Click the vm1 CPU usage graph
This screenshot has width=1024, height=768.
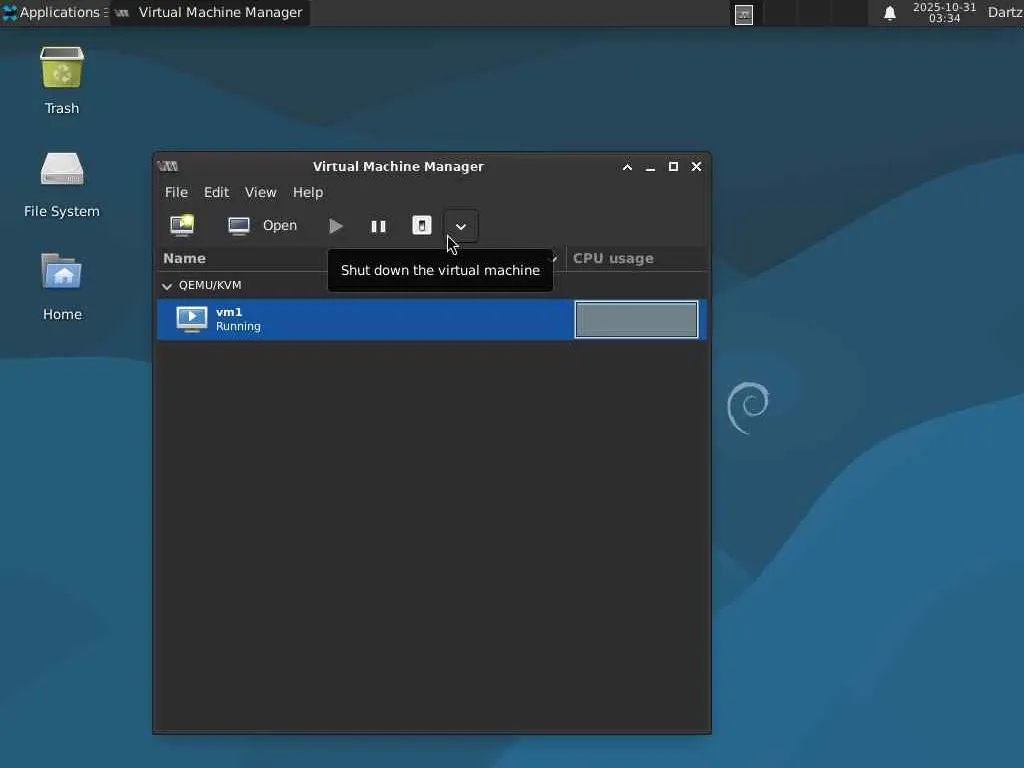[636, 319]
